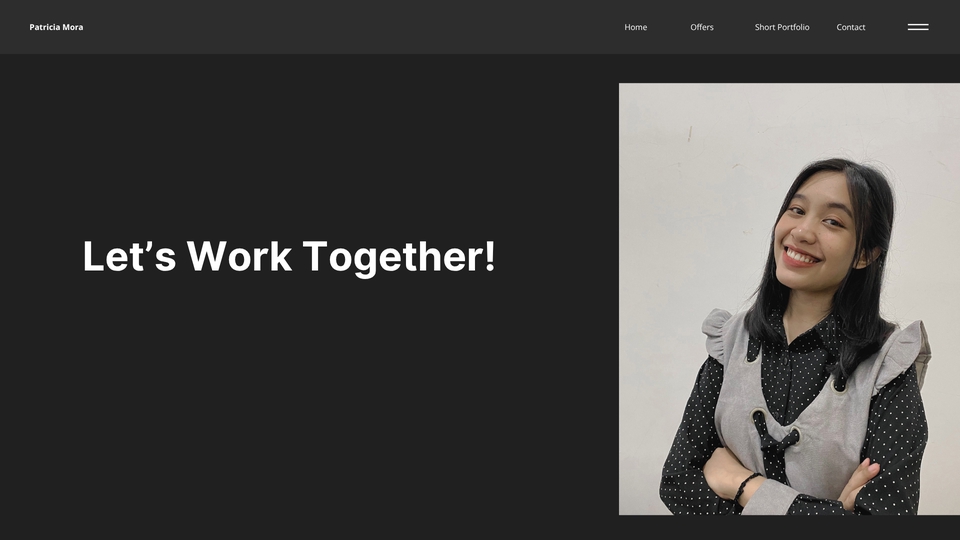The height and width of the screenshot is (540, 960).
Task: Click the word "Let's" in the heading
Action: (129, 256)
